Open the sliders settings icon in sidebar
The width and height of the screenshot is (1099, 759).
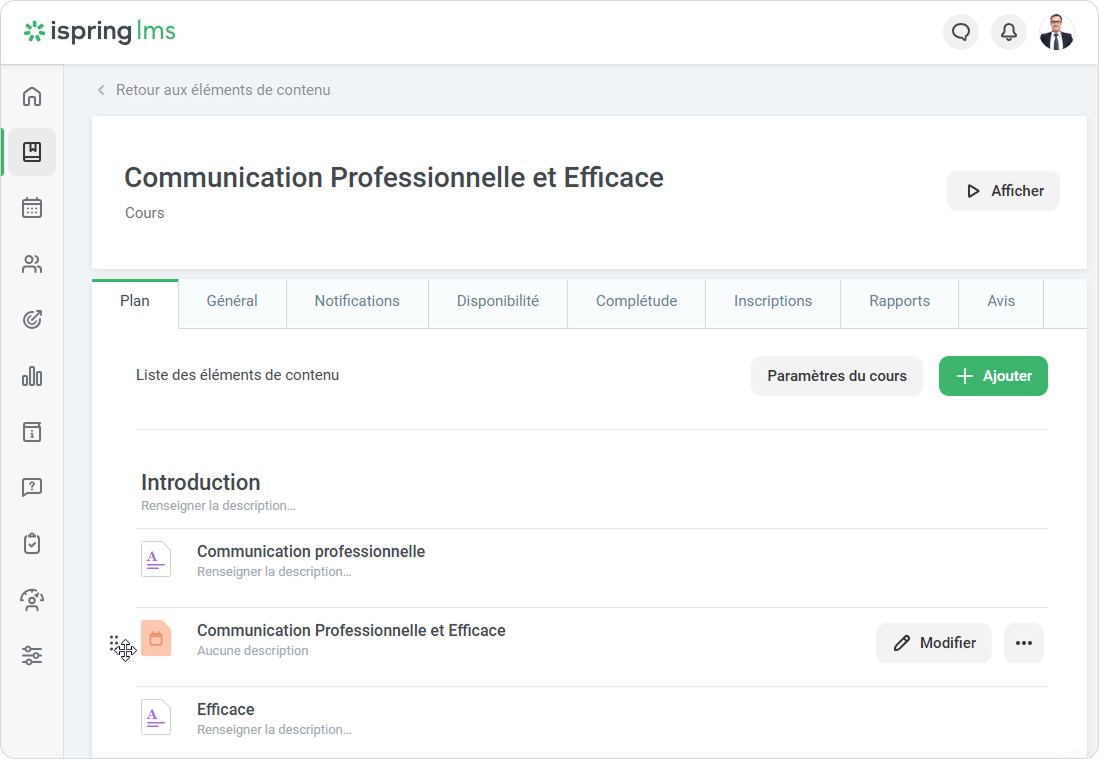(32, 656)
